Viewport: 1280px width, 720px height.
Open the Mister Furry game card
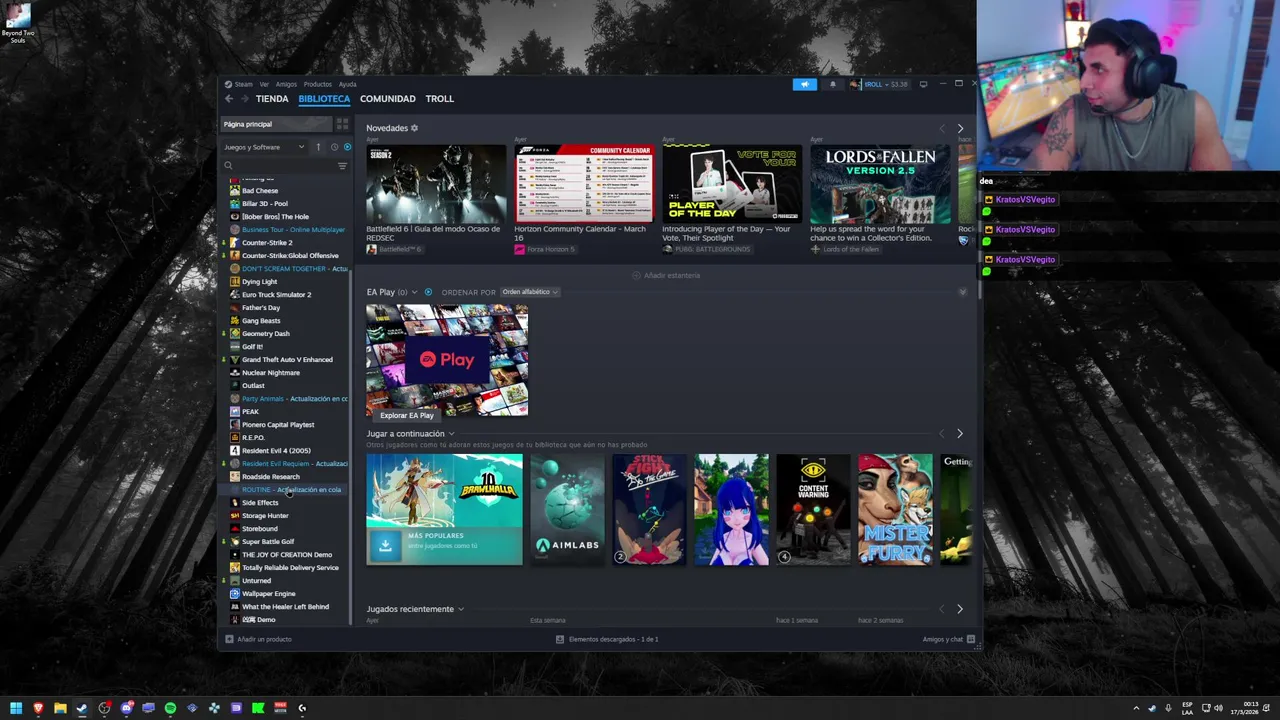pyautogui.click(x=895, y=509)
